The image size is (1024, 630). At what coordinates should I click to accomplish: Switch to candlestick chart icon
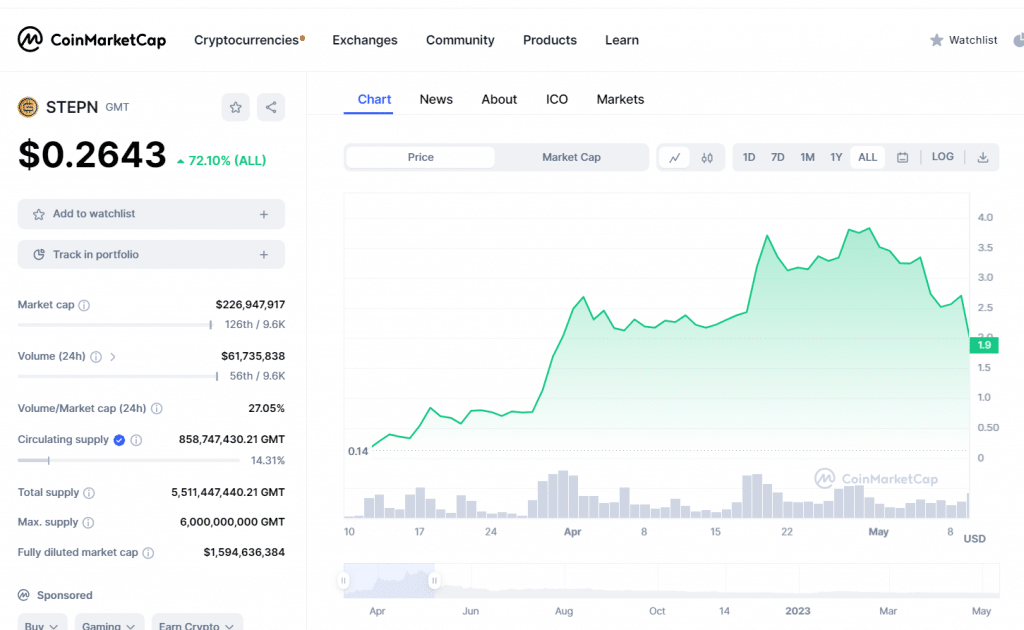click(x=707, y=157)
